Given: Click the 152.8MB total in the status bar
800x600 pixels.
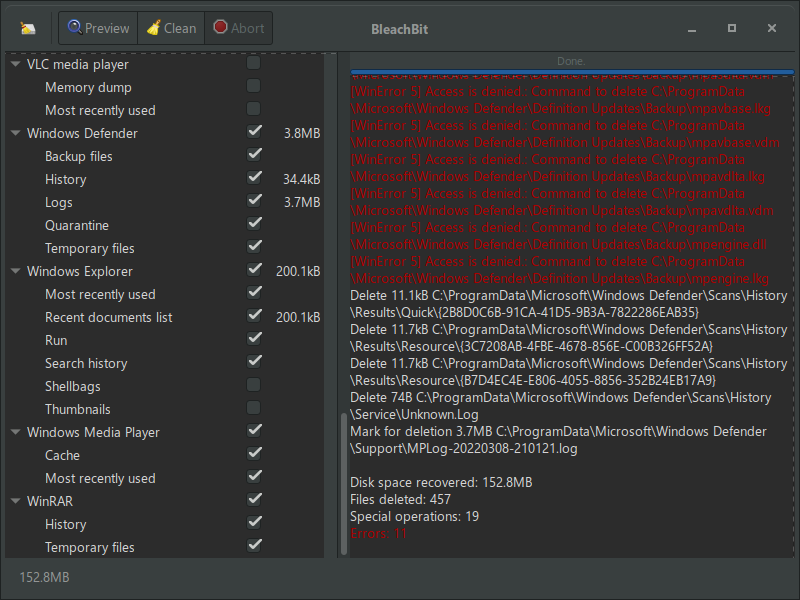Looking at the screenshot, I should tap(44, 577).
